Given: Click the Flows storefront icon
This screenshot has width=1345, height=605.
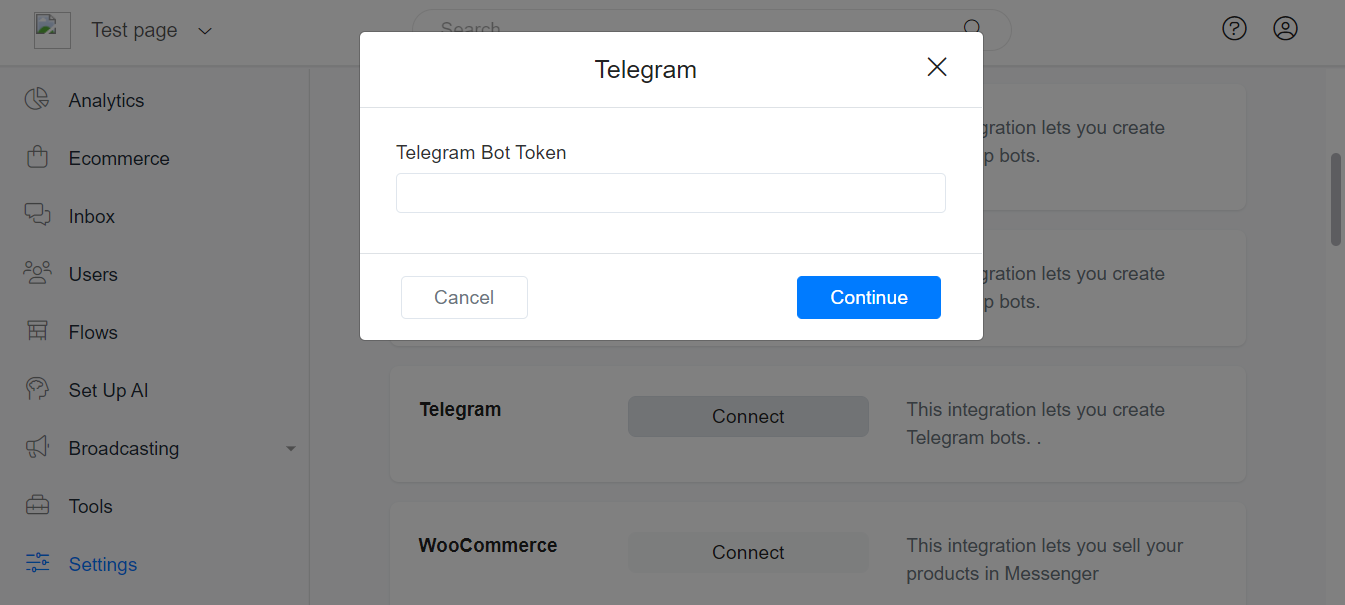Looking at the screenshot, I should 37,331.
